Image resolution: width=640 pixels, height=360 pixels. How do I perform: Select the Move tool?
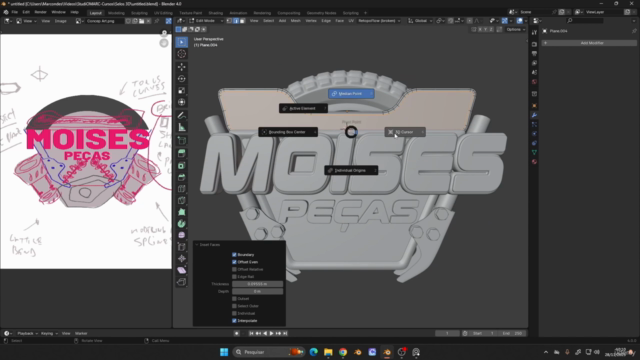click(182, 67)
